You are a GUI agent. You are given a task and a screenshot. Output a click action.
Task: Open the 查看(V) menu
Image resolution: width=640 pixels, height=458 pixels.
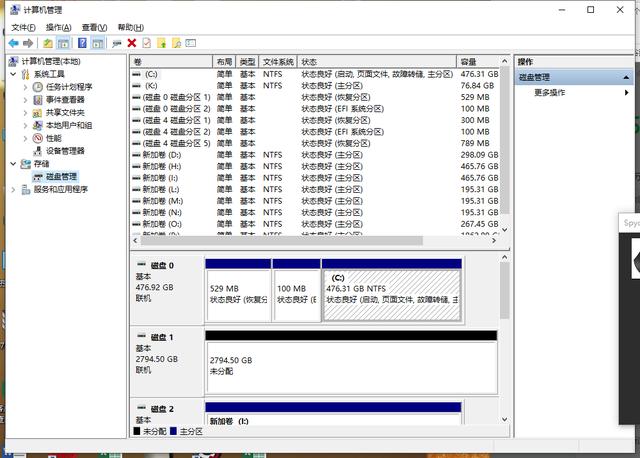point(94,27)
